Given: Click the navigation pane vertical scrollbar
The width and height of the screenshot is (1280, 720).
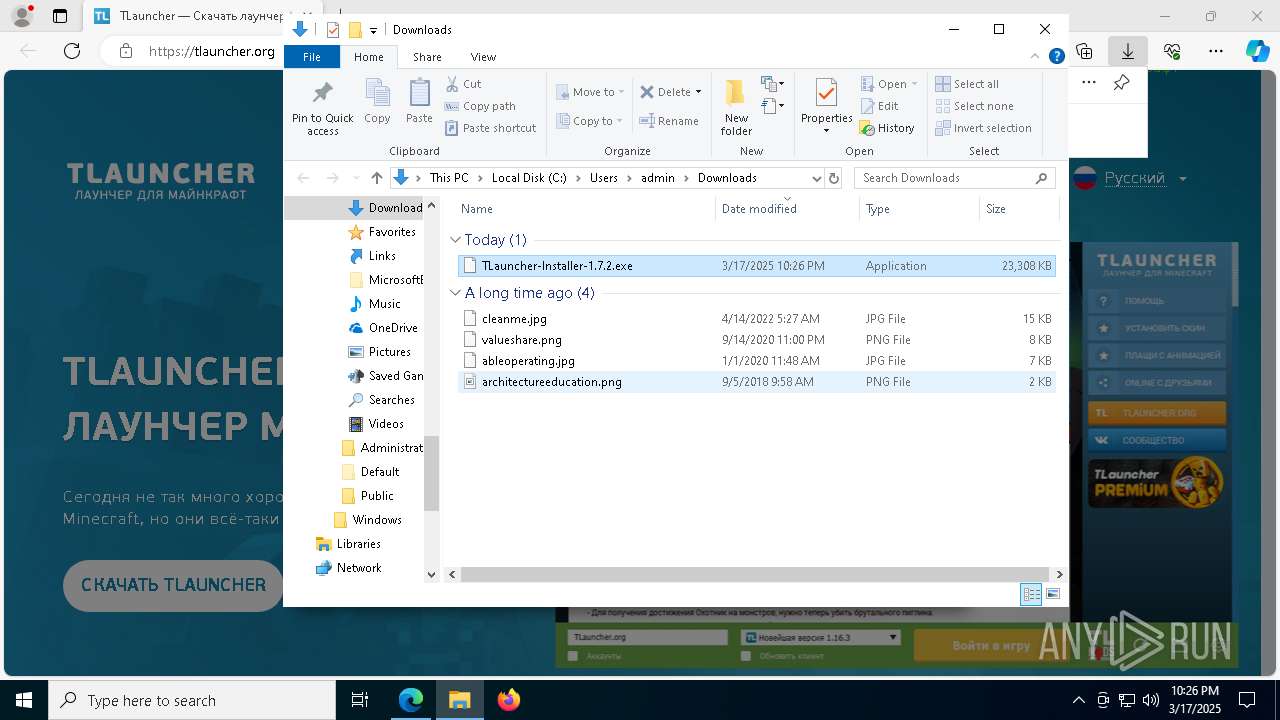Looking at the screenshot, I should (432, 472).
